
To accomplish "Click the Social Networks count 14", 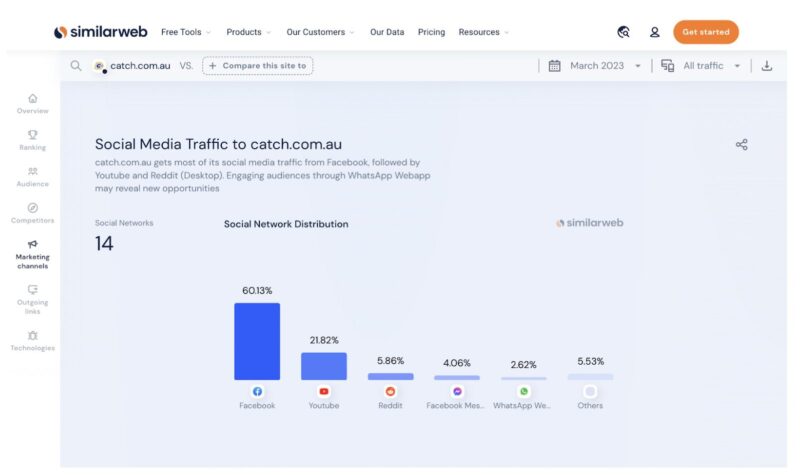I will [x=104, y=243].
